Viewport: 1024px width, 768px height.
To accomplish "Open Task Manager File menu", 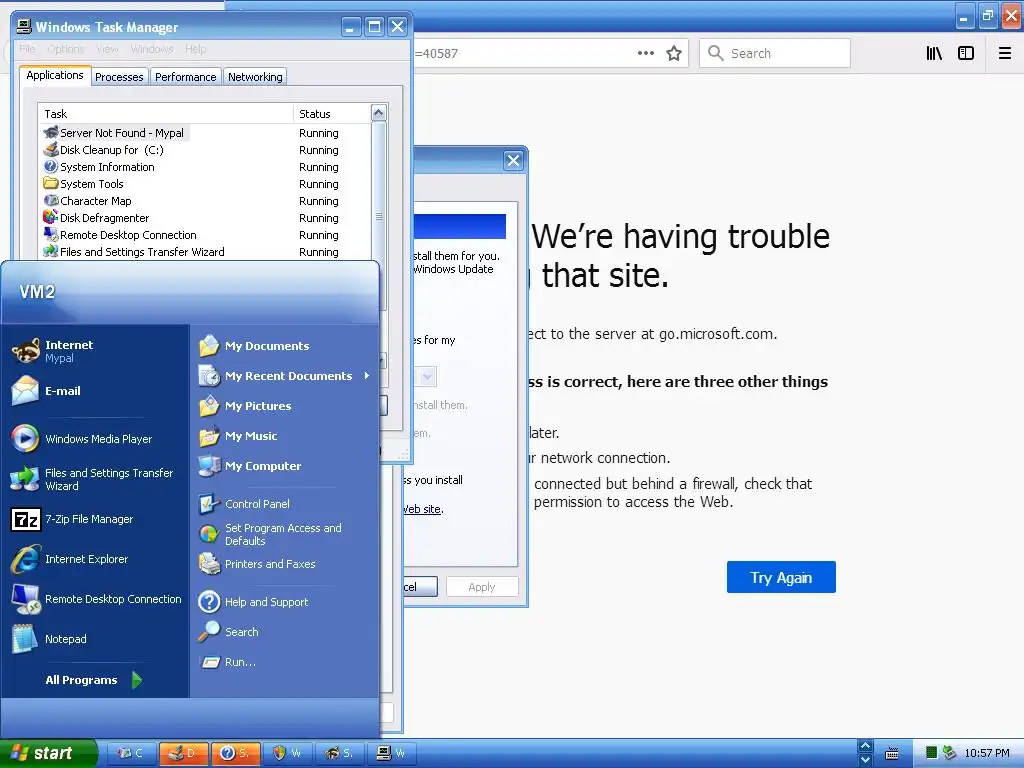I will [x=27, y=49].
